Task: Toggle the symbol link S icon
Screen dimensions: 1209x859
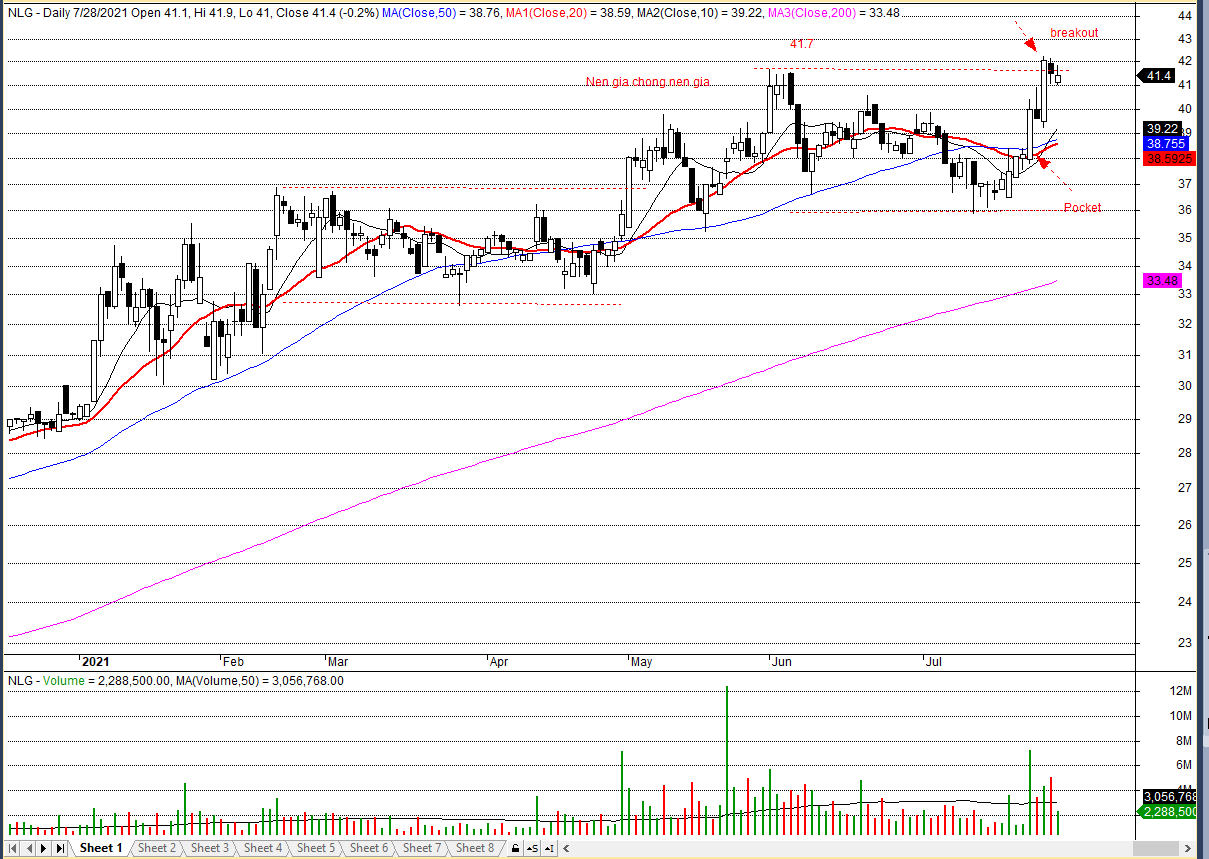Action: (x=534, y=848)
